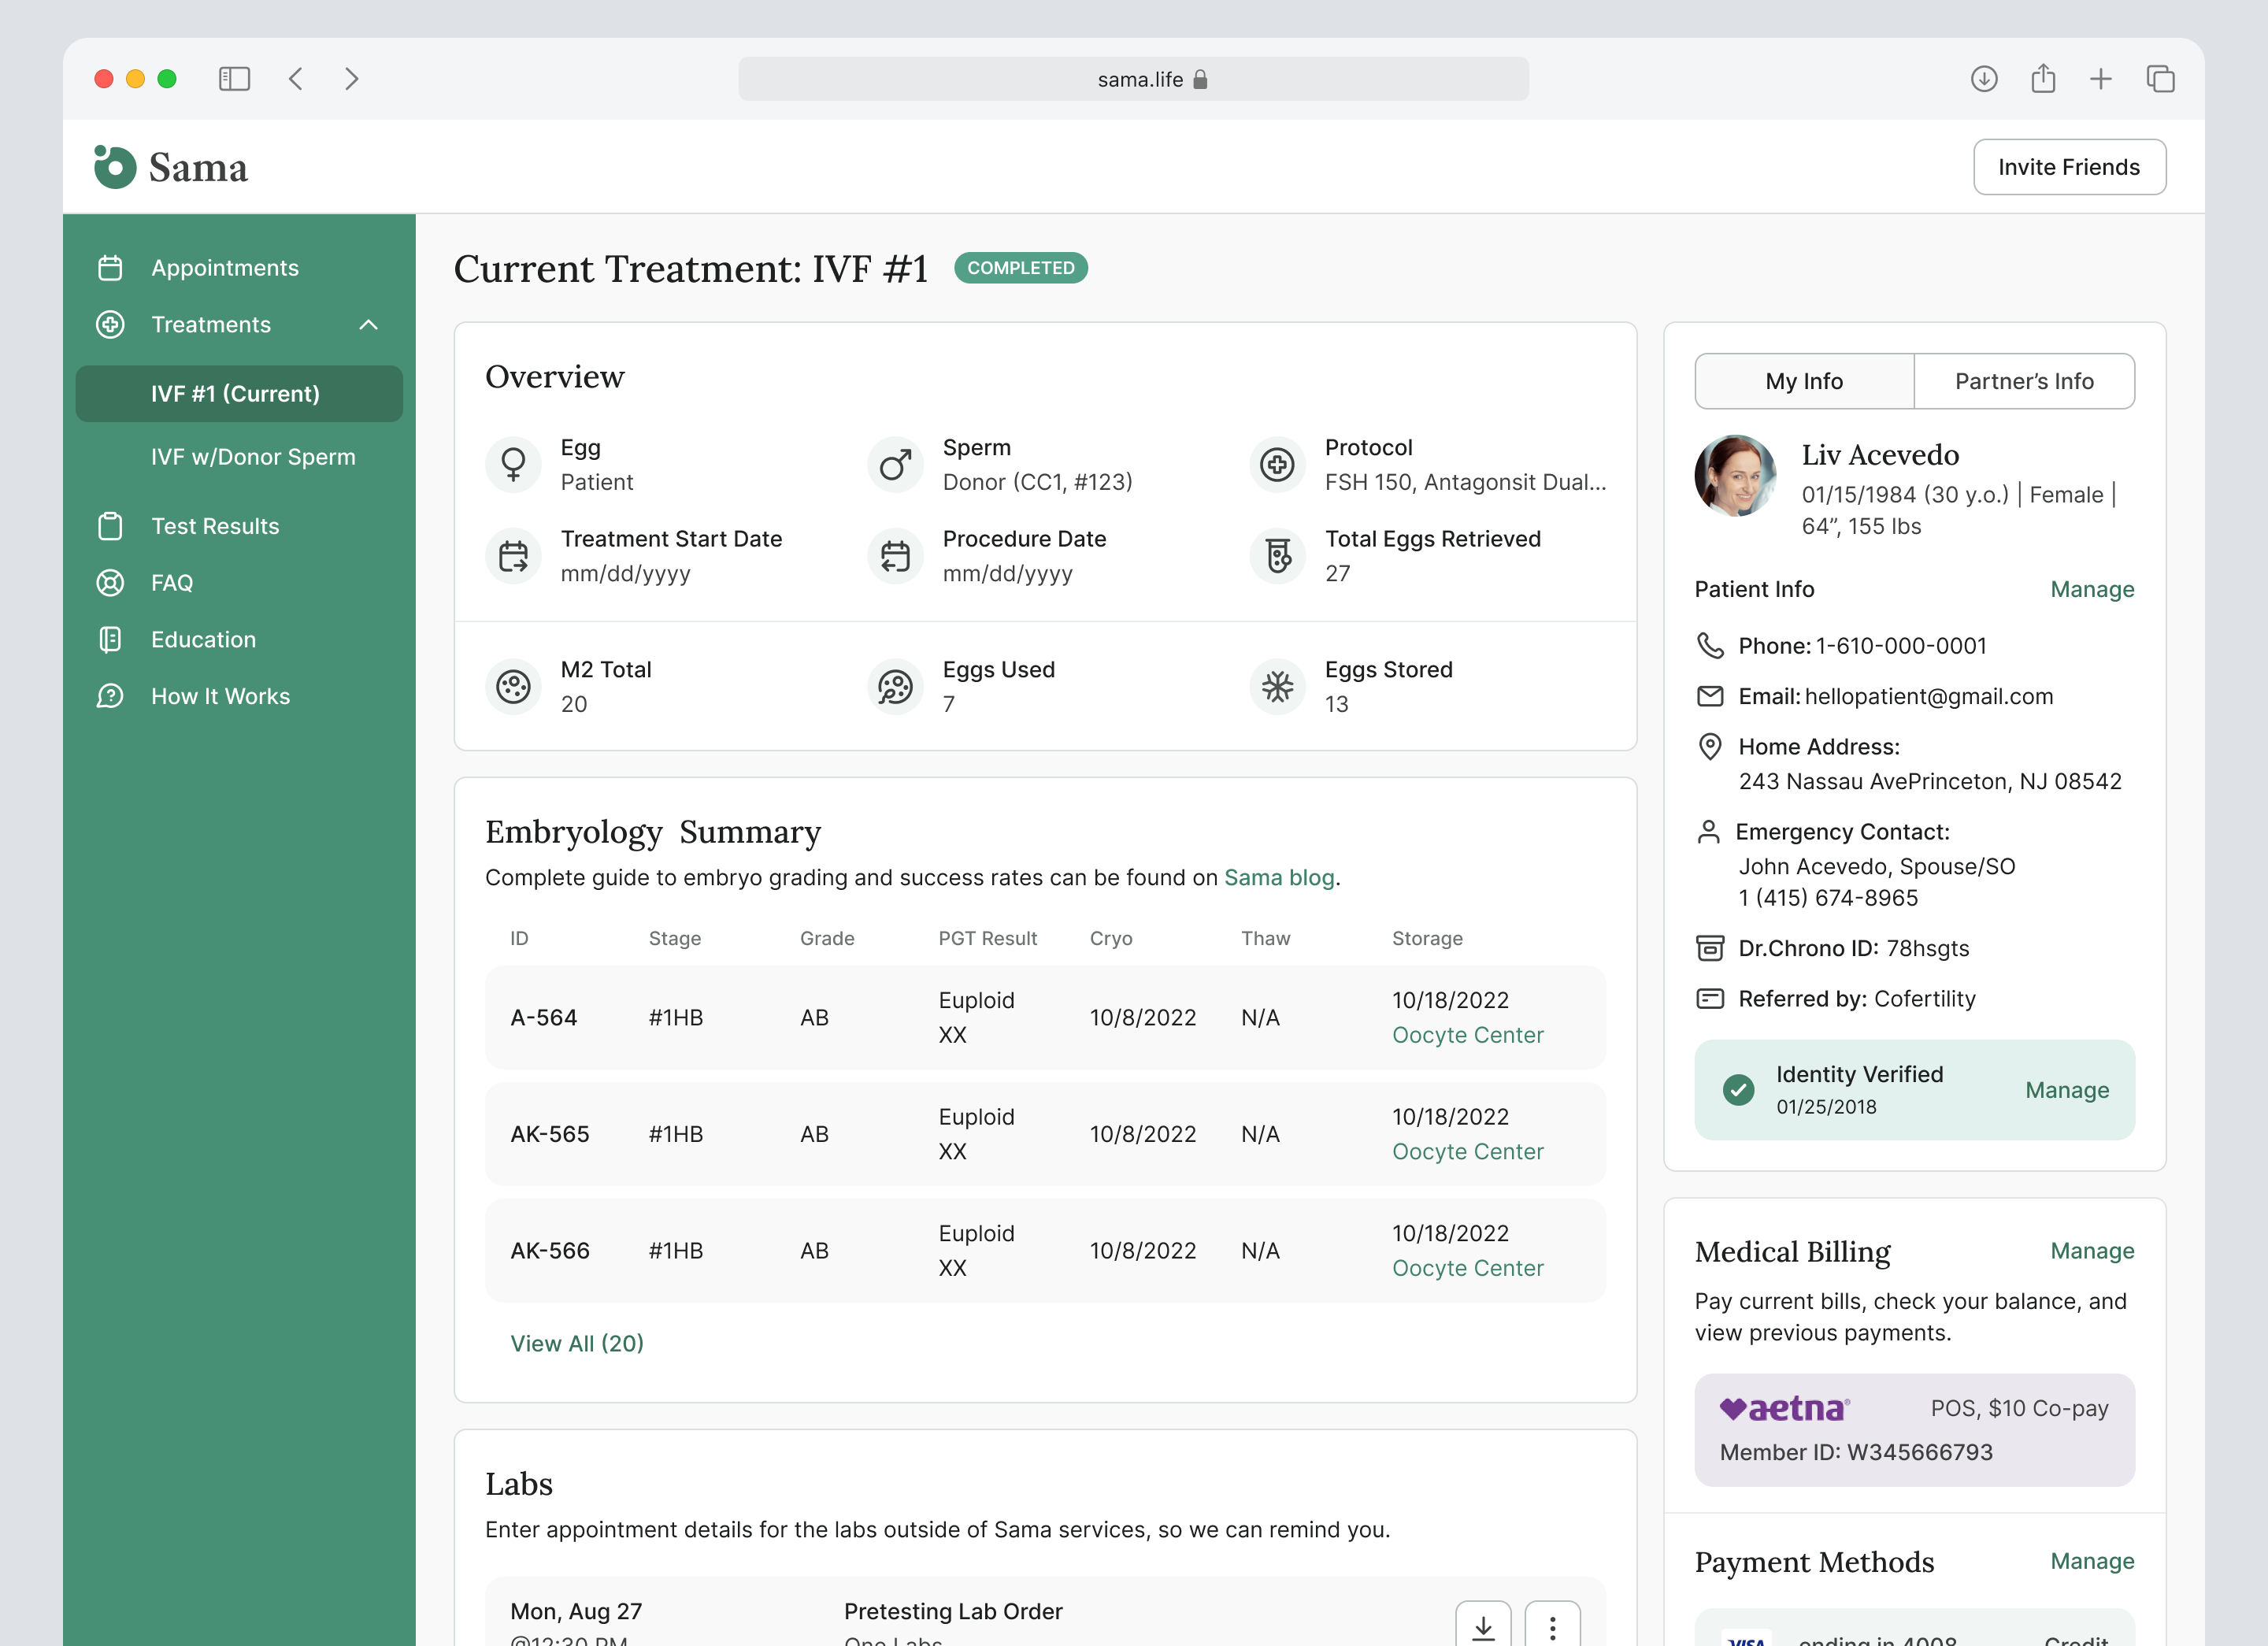Viewport: 2268px width, 1646px height.
Task: Click the How It Works chat icon
Action: click(110, 696)
